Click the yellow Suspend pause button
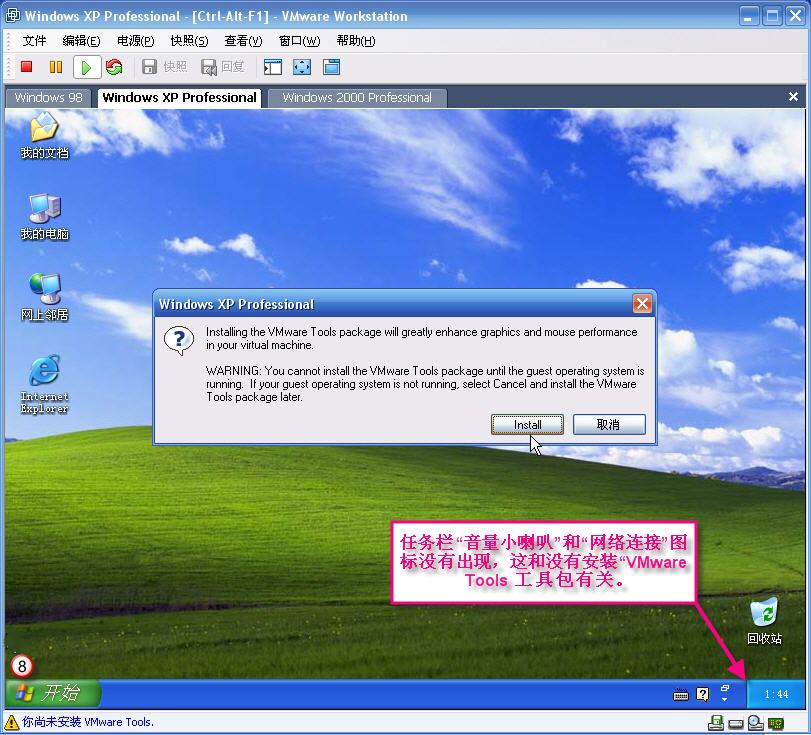This screenshot has height=735, width=811. tap(56, 67)
